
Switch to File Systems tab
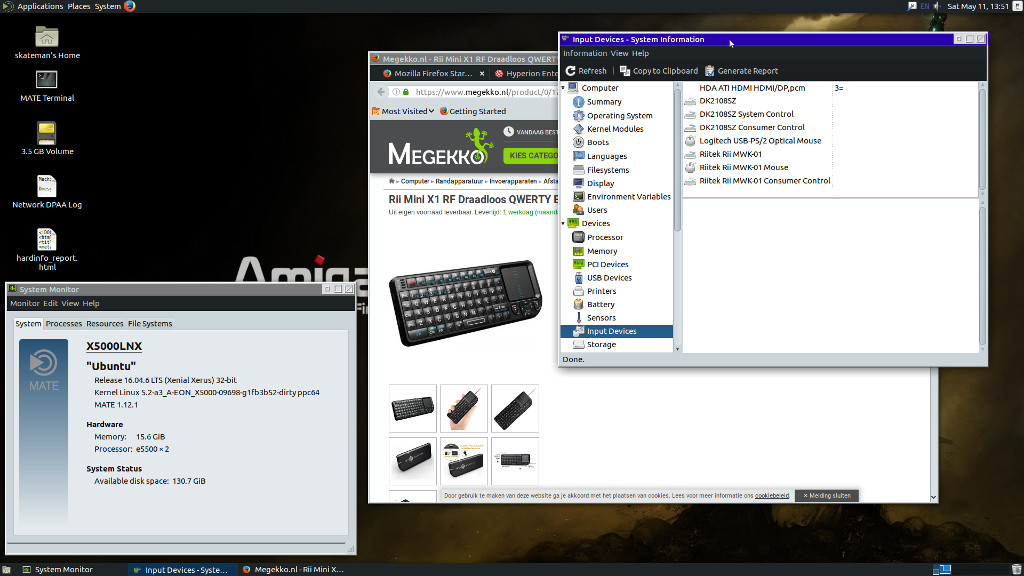[150, 324]
